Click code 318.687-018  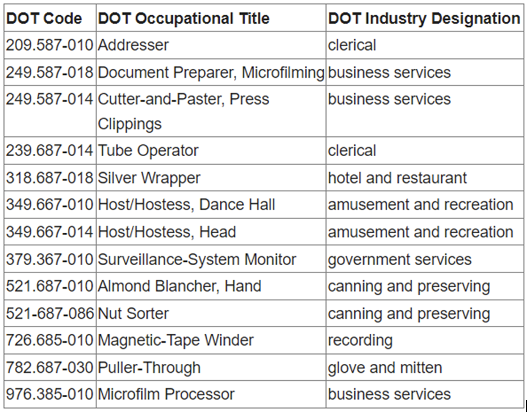[50, 178]
